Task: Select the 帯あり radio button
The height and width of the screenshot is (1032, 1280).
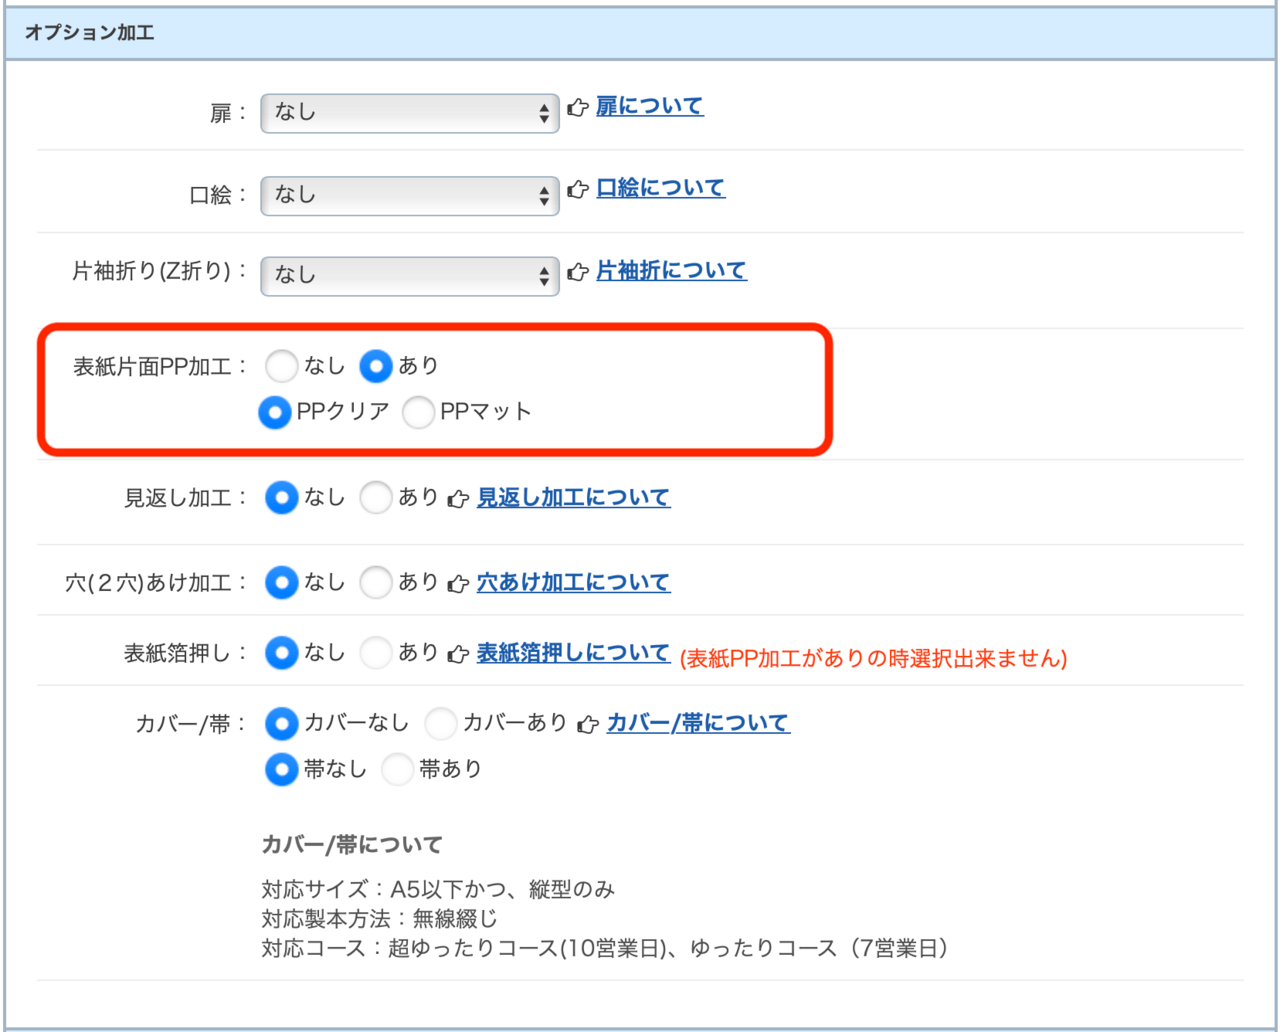Action: pos(397,769)
